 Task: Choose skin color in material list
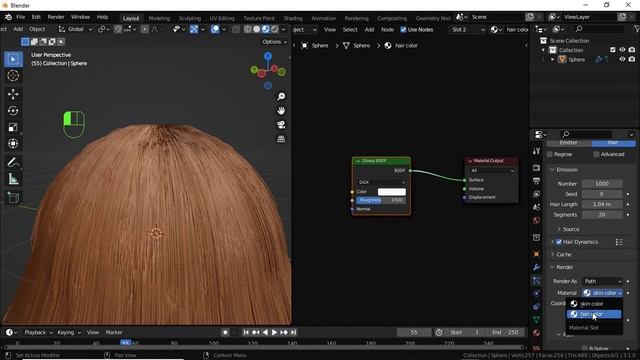point(594,304)
